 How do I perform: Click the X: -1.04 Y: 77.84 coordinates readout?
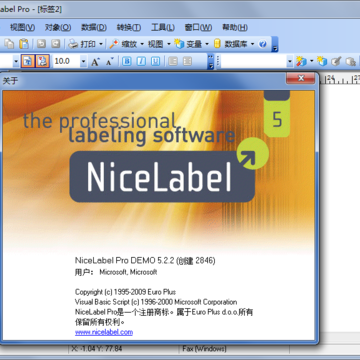tap(96, 349)
